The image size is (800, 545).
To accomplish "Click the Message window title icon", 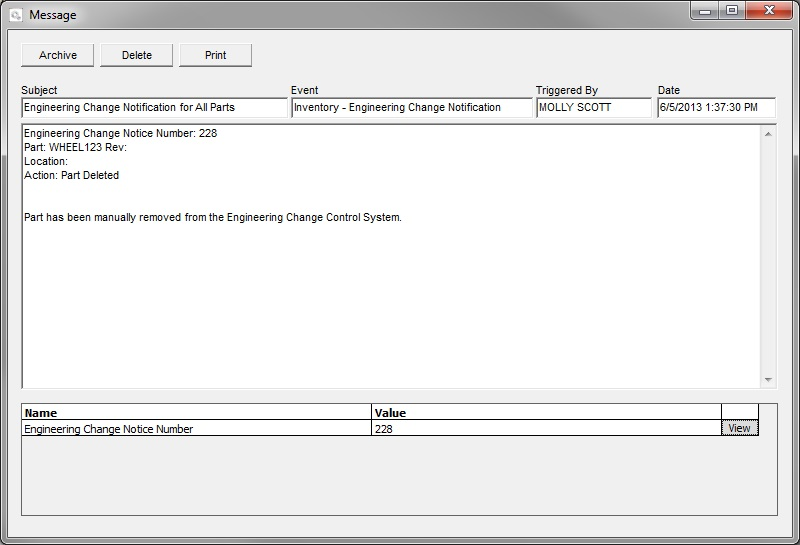I will click(x=16, y=15).
